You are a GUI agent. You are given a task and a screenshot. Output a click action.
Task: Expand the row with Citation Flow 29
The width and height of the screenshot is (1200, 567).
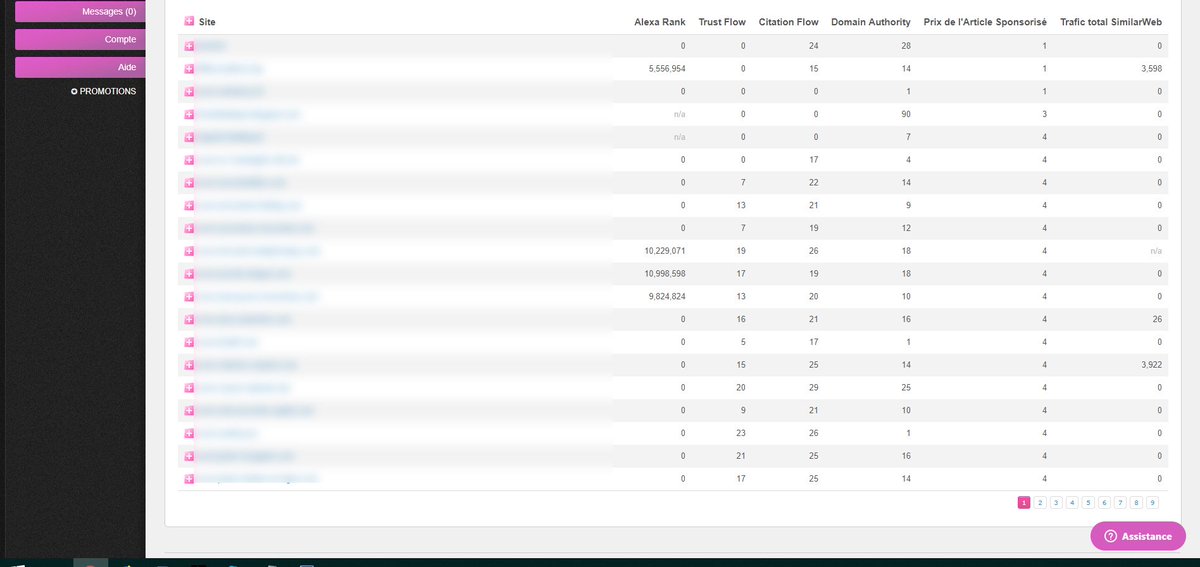[x=189, y=388]
